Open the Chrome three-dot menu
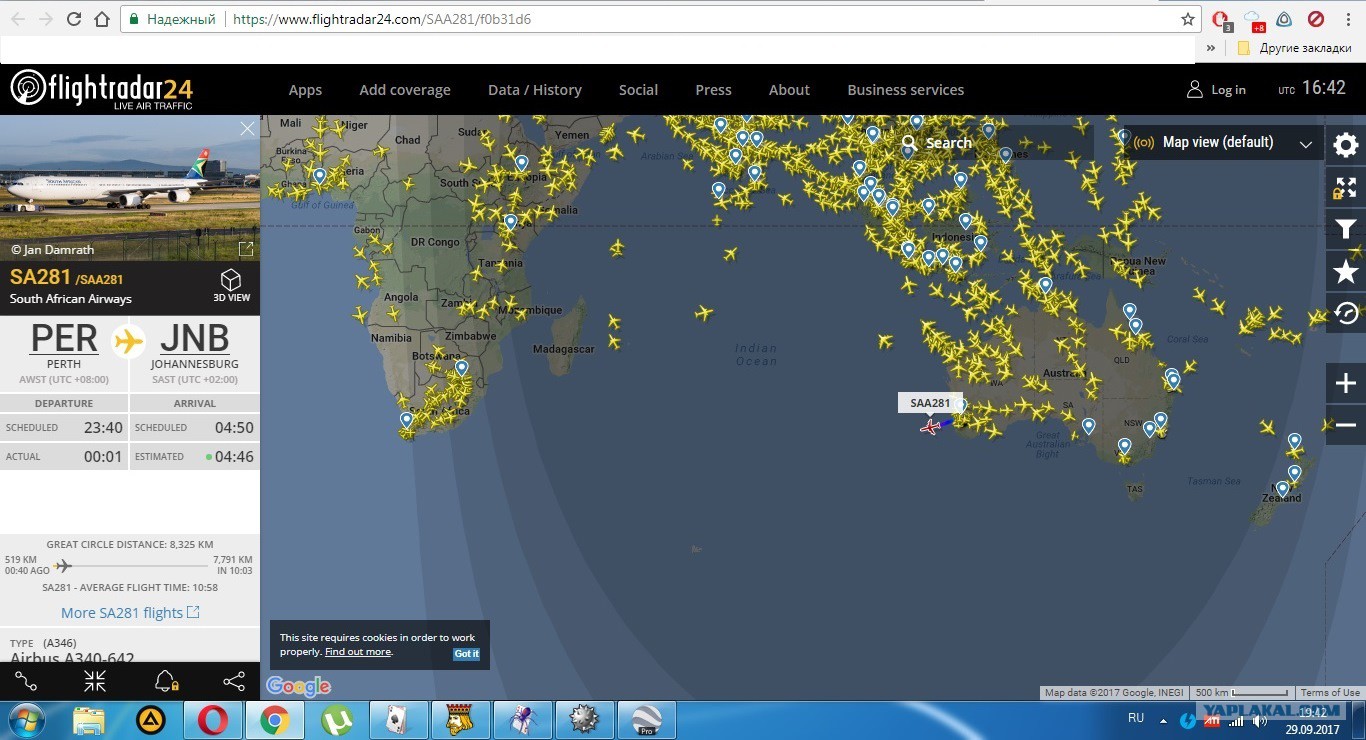 pyautogui.click(x=1347, y=19)
